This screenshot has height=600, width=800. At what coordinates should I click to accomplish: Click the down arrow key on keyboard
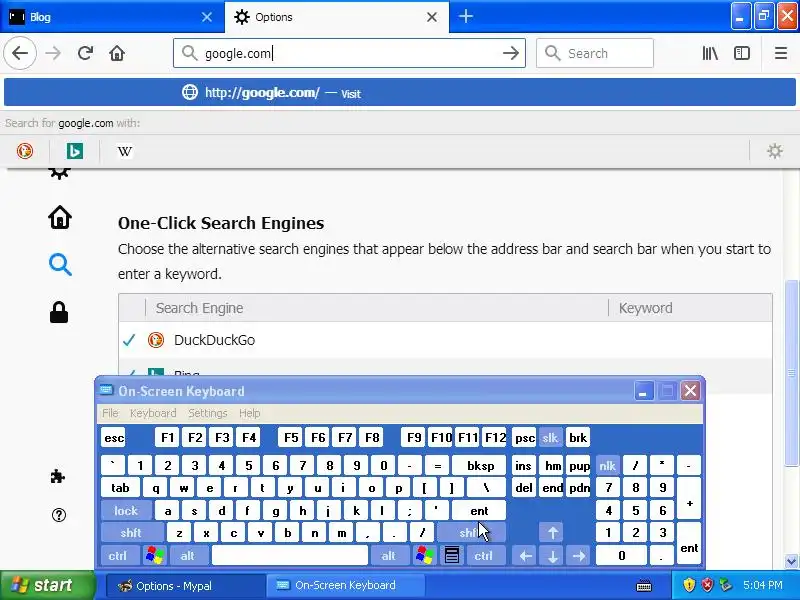[x=553, y=555]
